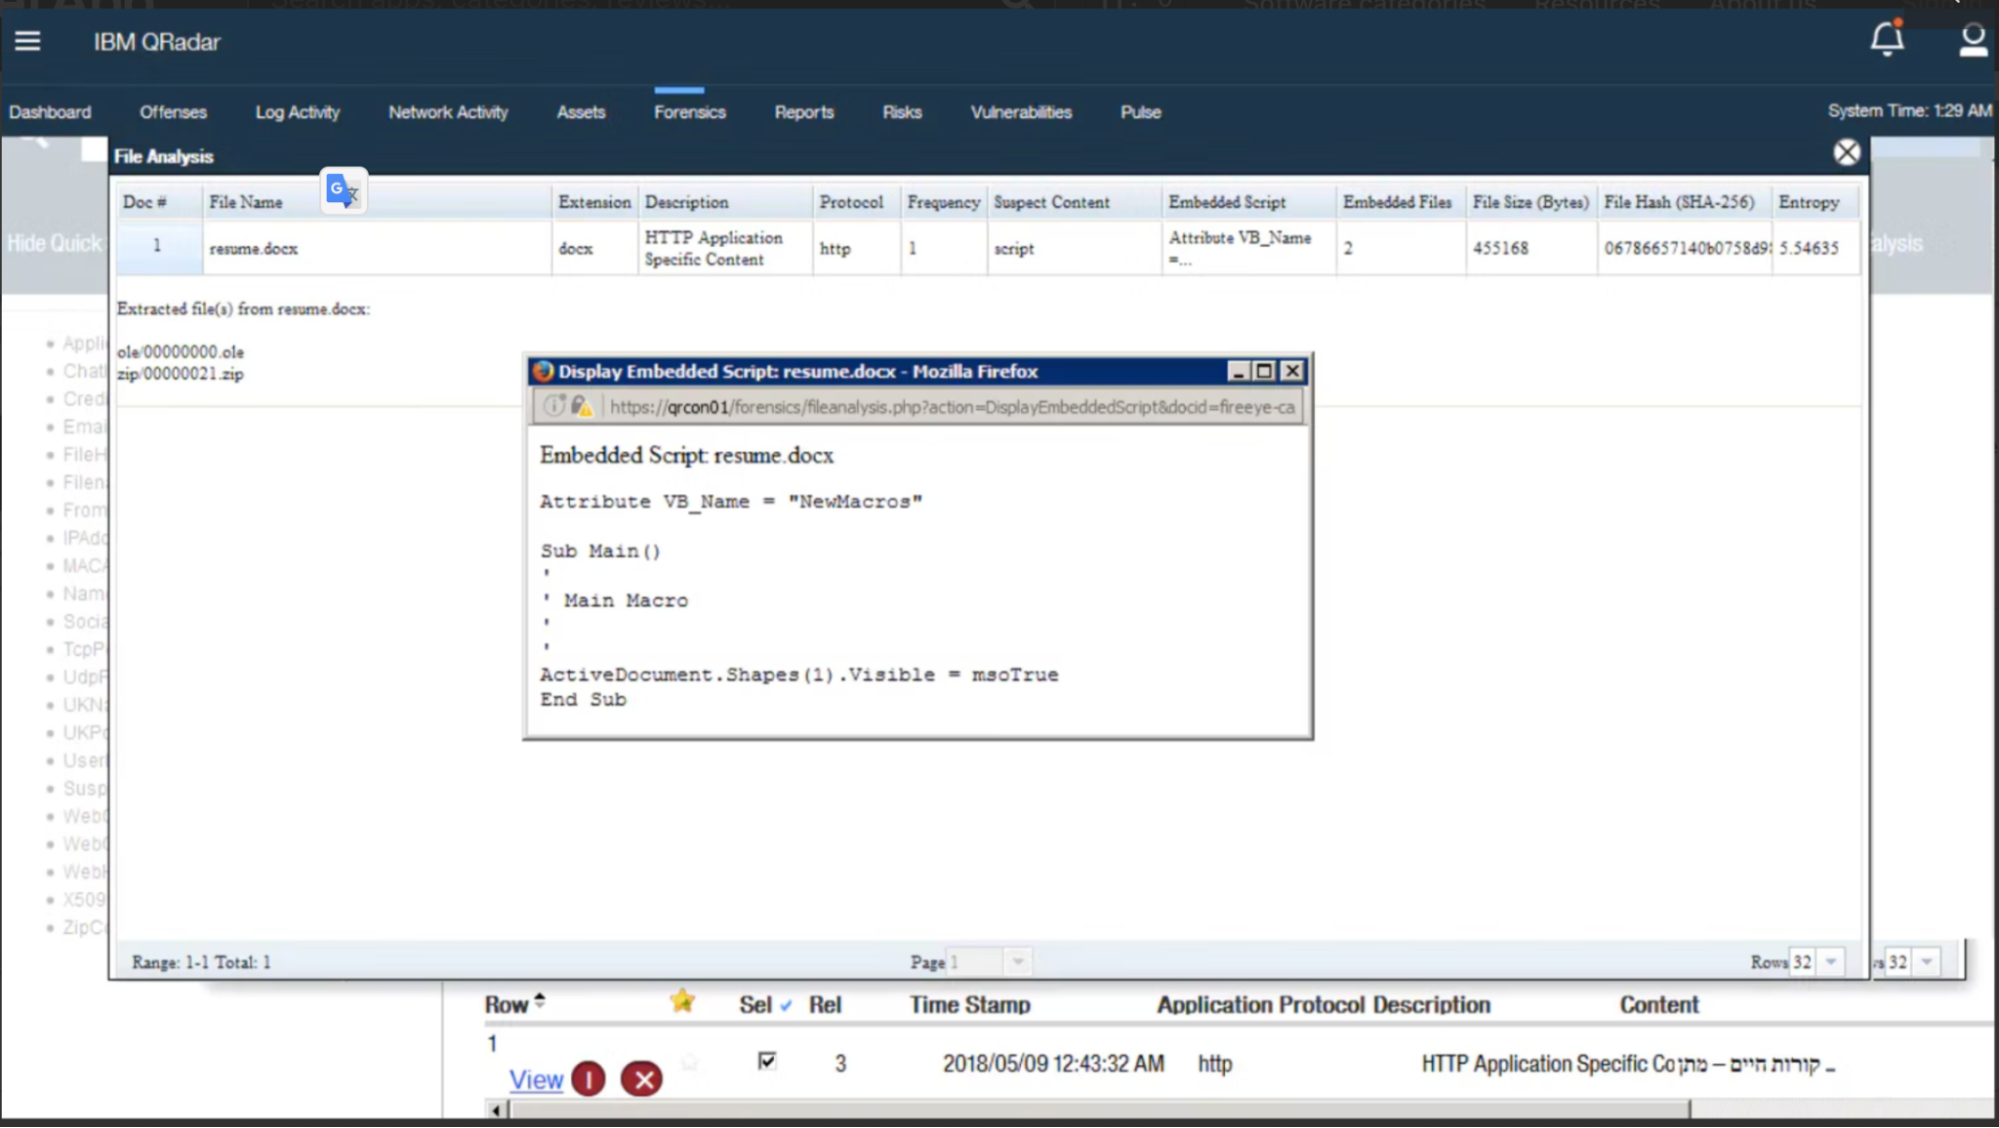This screenshot has height=1128, width=1999.
Task: Open the Offenses tab
Action: (172, 112)
